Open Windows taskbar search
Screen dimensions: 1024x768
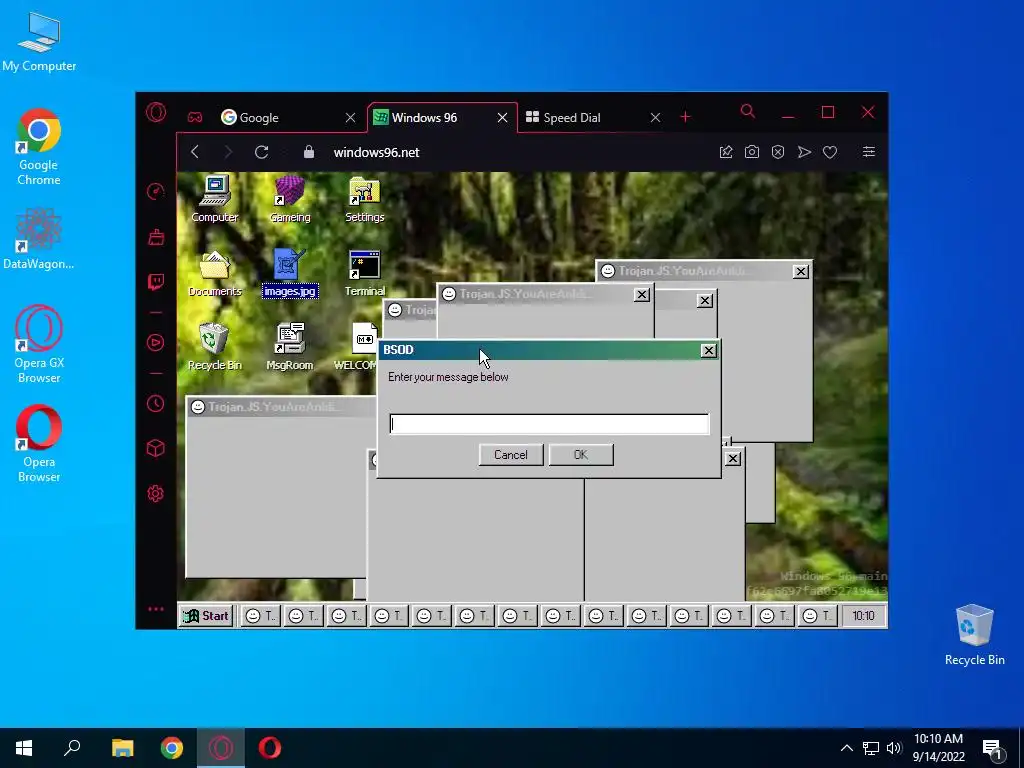tap(72, 748)
